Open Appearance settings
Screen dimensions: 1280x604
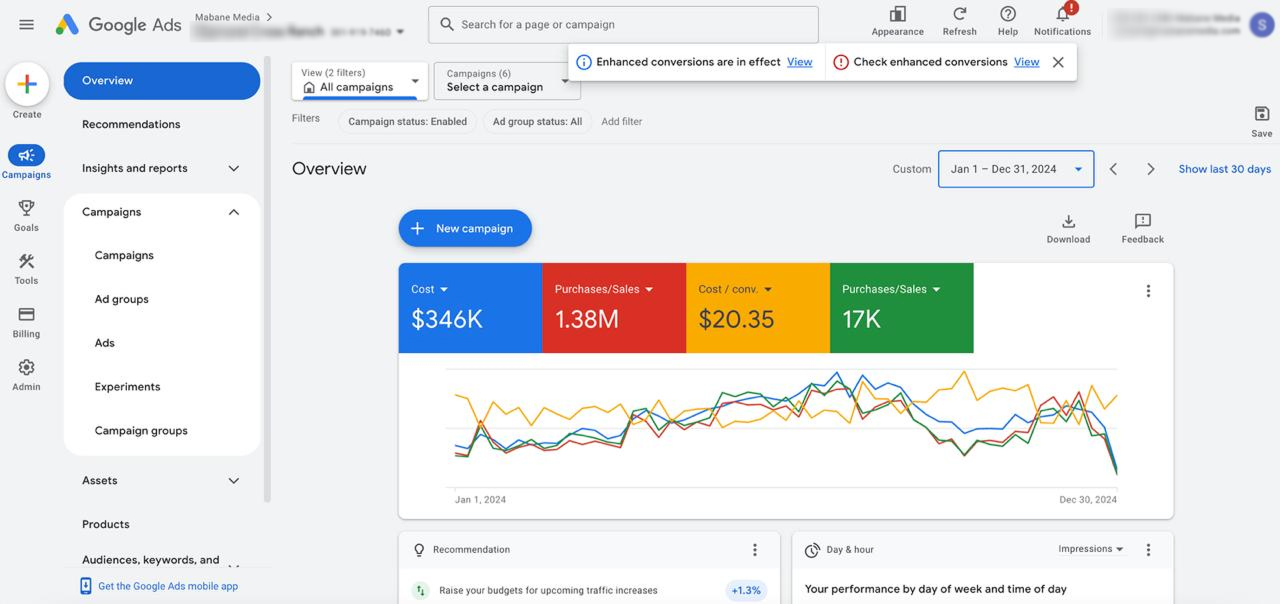tap(897, 14)
